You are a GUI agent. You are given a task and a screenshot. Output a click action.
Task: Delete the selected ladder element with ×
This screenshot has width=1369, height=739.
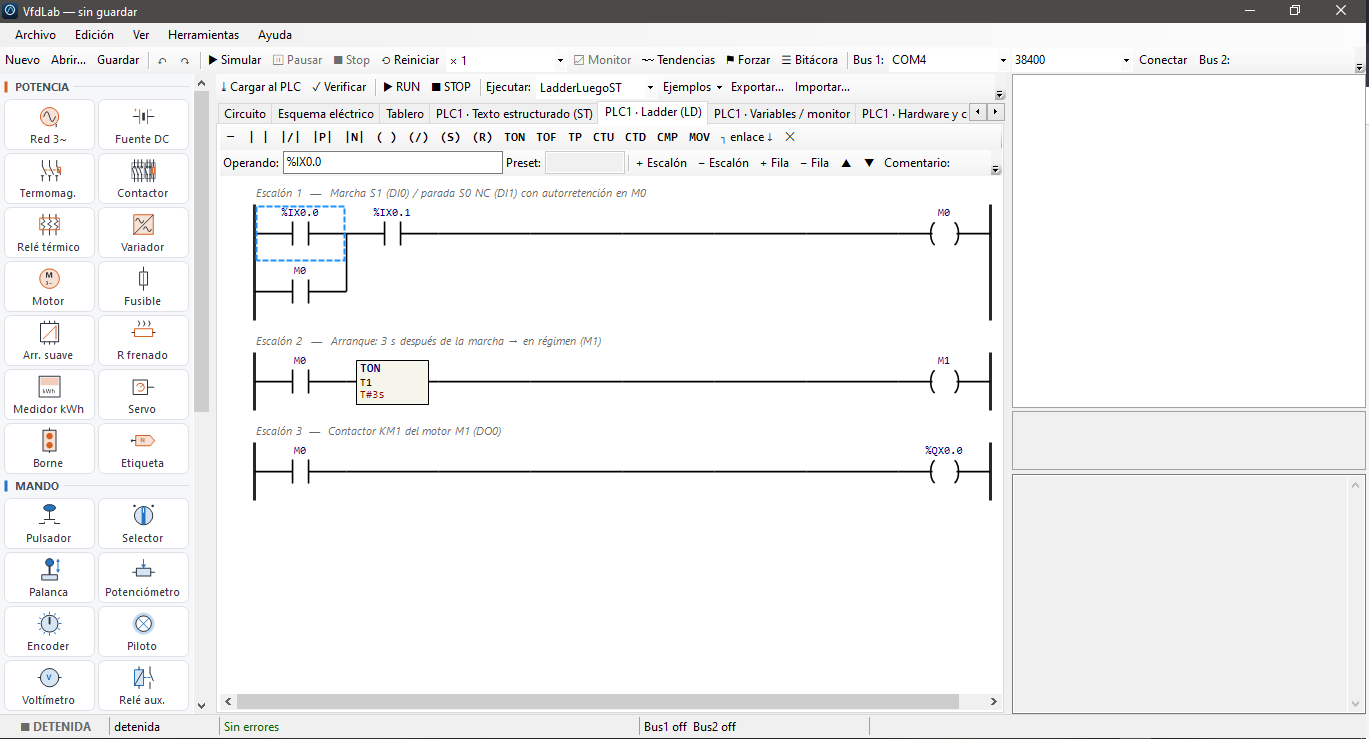[x=790, y=137]
